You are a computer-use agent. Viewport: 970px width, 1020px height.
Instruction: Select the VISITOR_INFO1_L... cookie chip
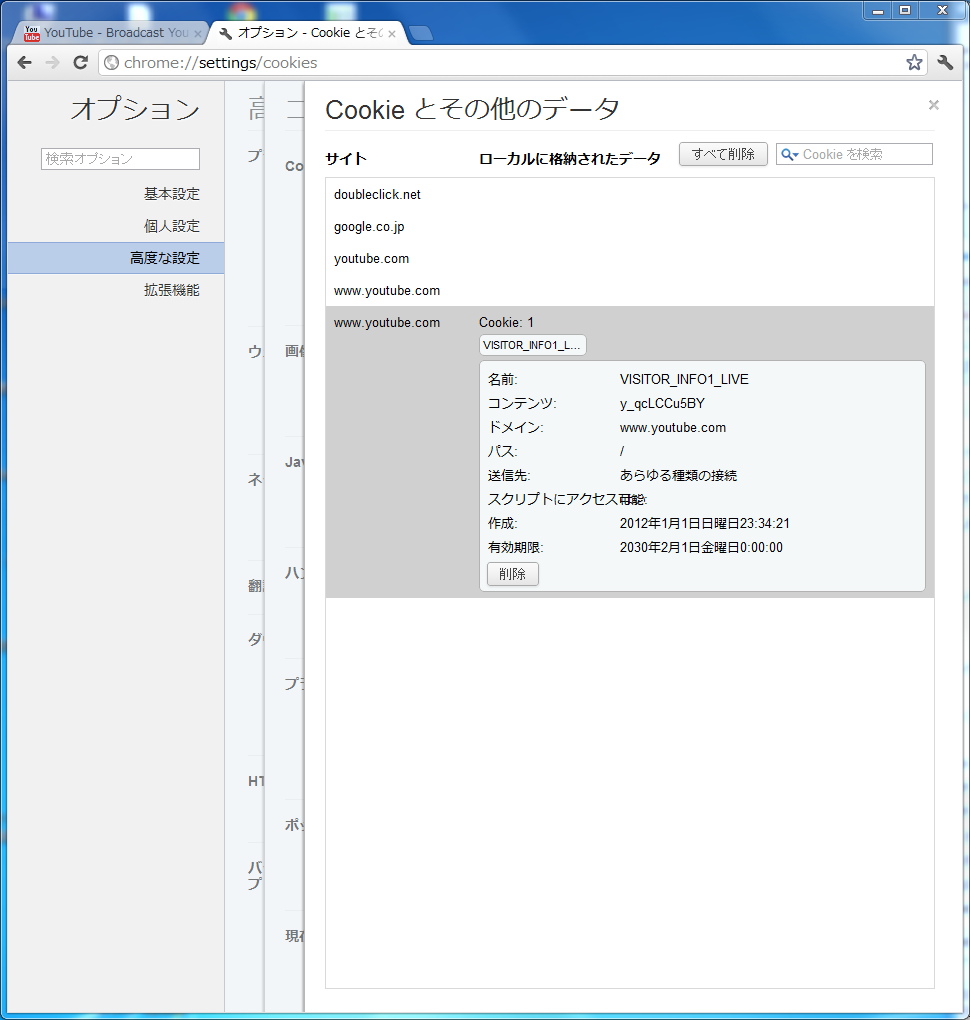point(533,345)
